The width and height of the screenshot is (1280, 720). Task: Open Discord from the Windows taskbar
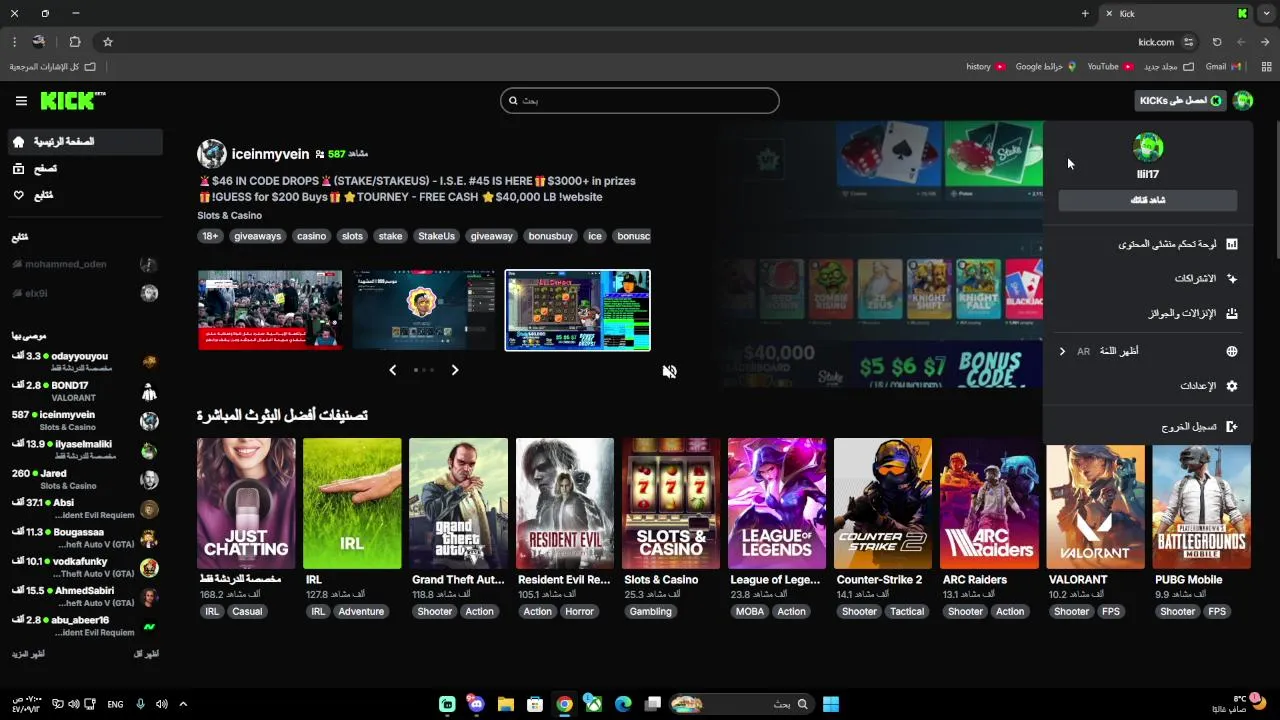coord(476,704)
